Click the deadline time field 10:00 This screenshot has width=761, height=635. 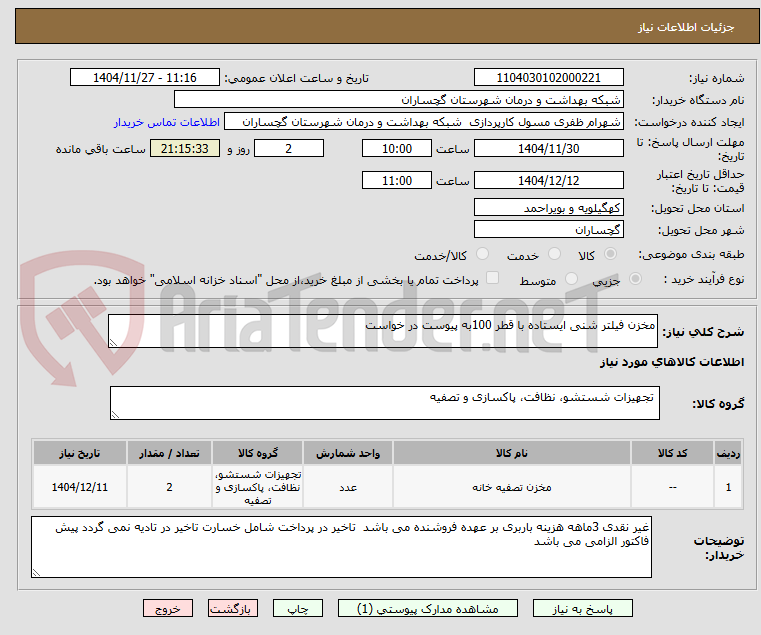[x=397, y=149]
